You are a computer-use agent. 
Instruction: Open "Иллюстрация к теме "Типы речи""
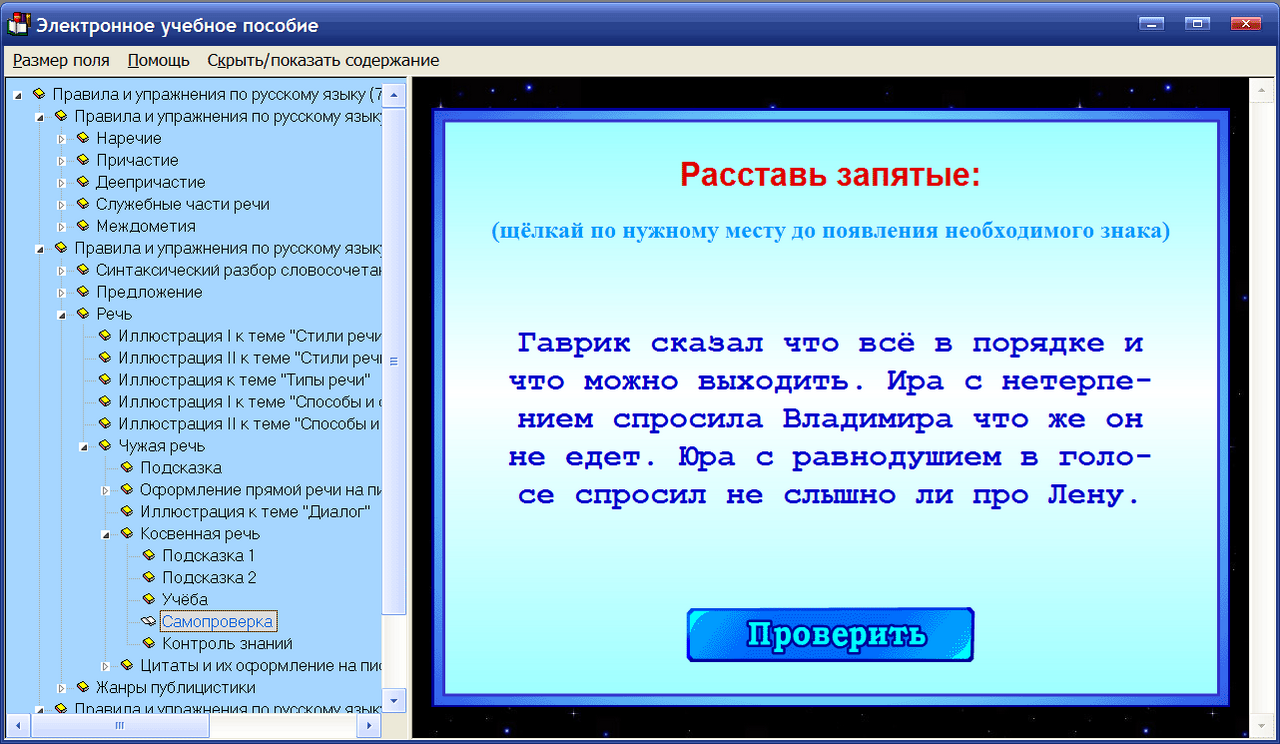[240, 379]
